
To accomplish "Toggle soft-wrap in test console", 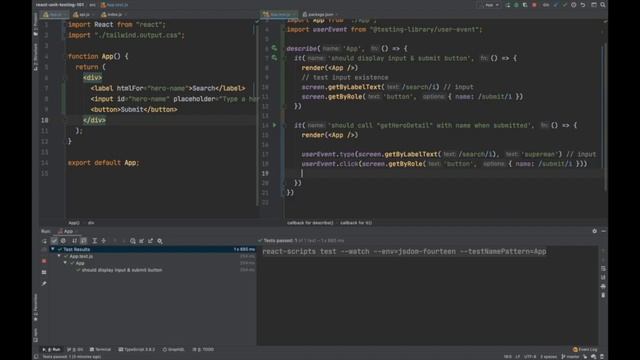I will click(x=603, y=269).
